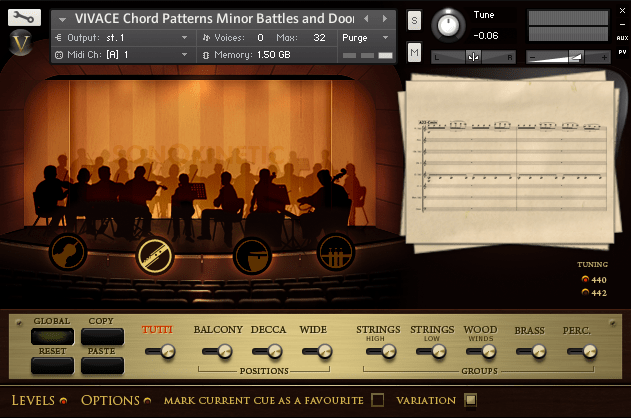The image size is (631, 418).
Task: Click the MIDI channel icon
Action: (x=59, y=55)
